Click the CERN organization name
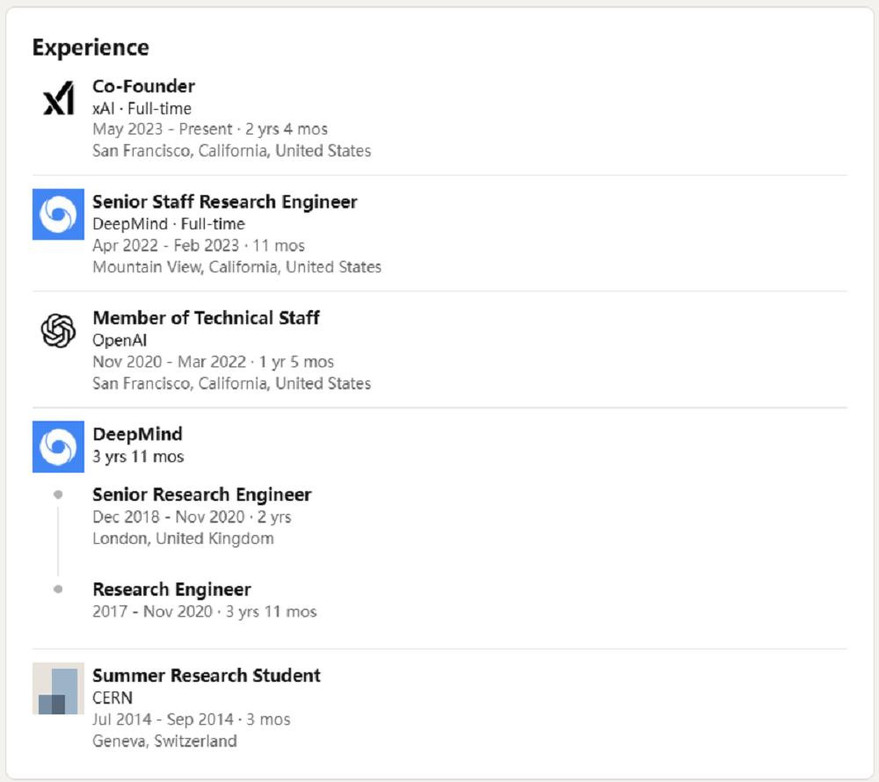879x782 pixels. point(112,698)
